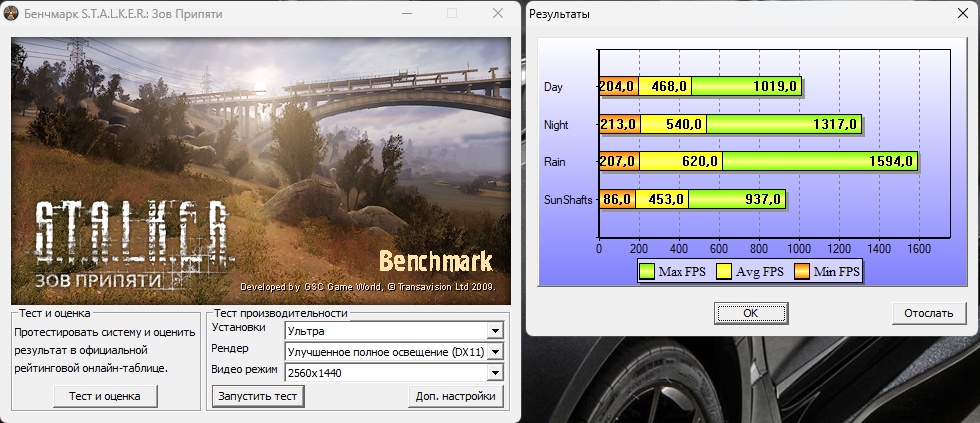The image size is (980, 423).
Task: Click the 'Установки' label
Action: 238,327
